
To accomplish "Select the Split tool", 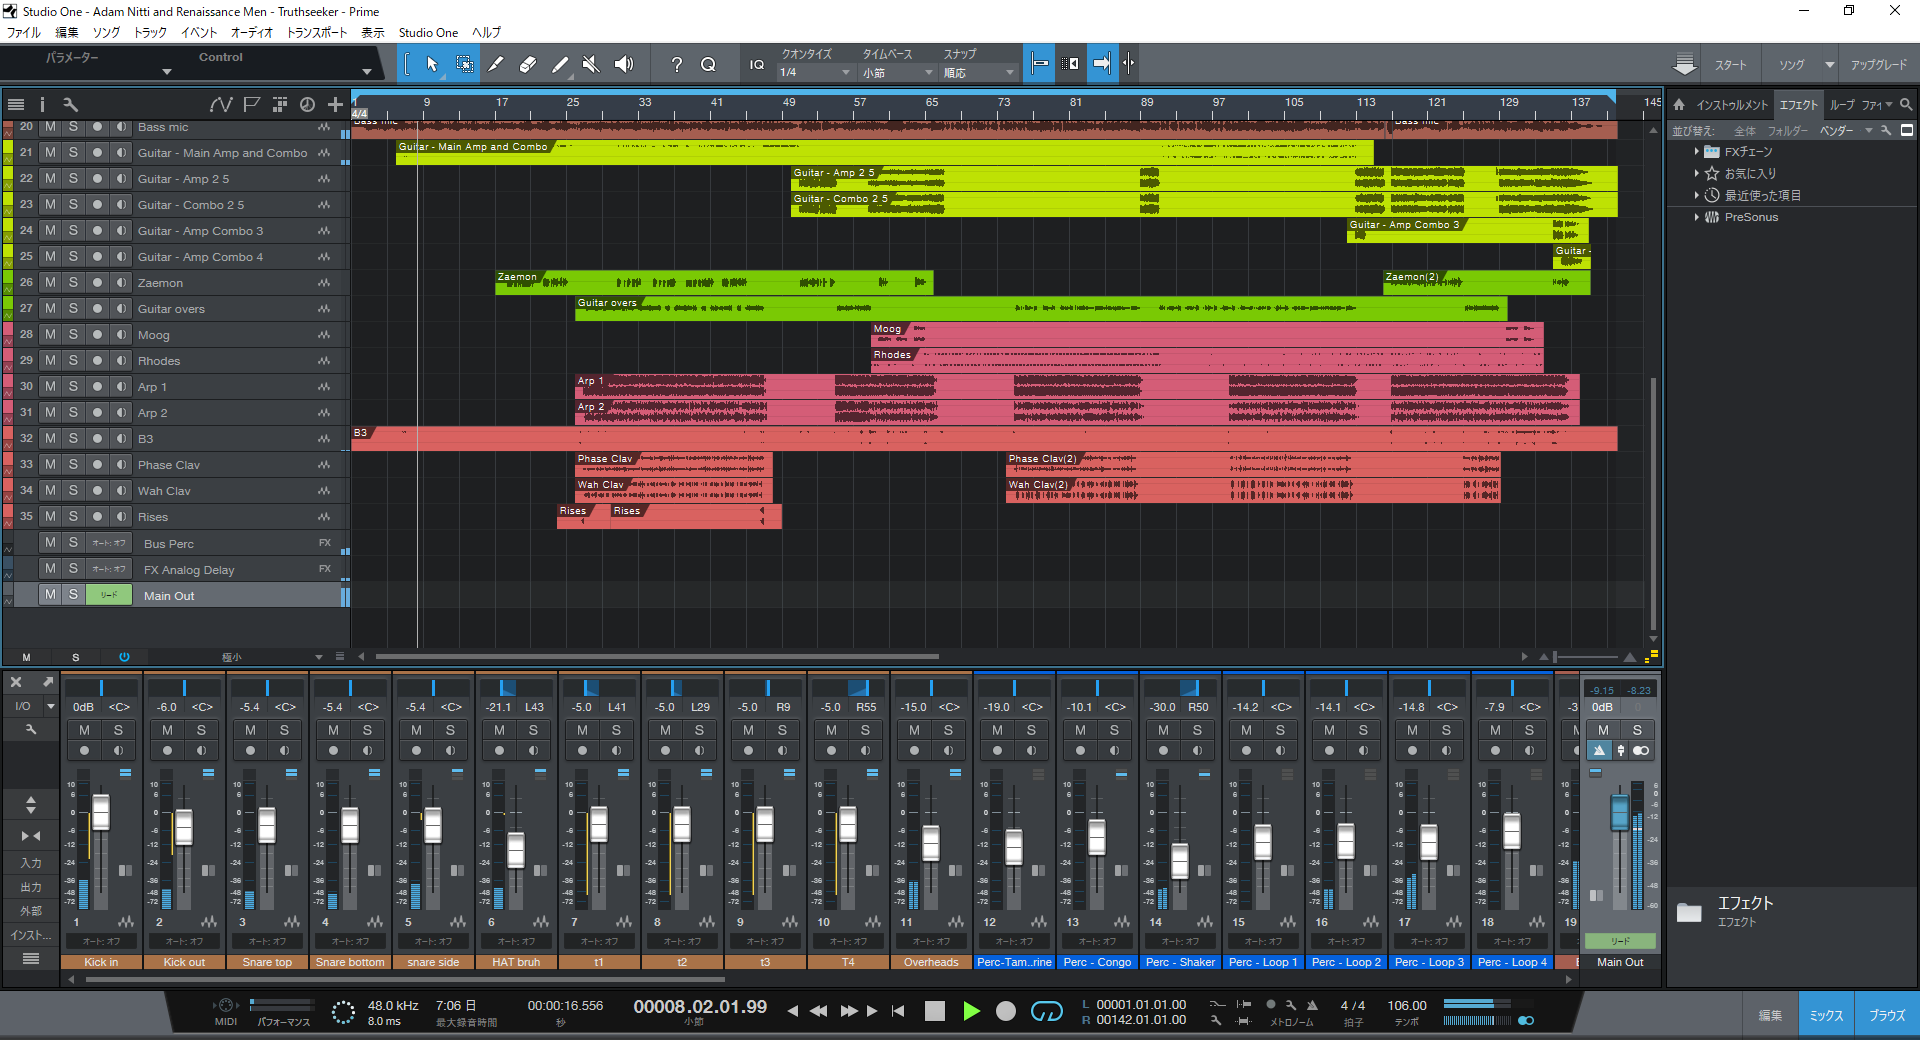I will pyautogui.click(x=496, y=65).
